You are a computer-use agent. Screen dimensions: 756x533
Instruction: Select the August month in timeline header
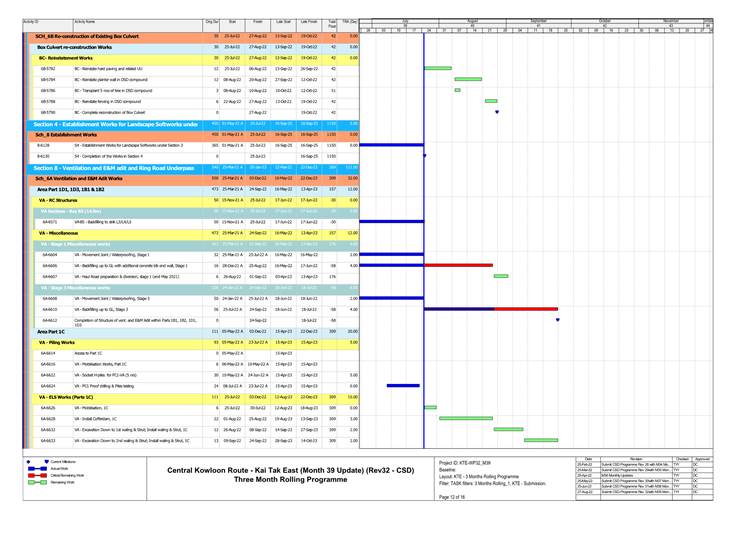pos(473,19)
